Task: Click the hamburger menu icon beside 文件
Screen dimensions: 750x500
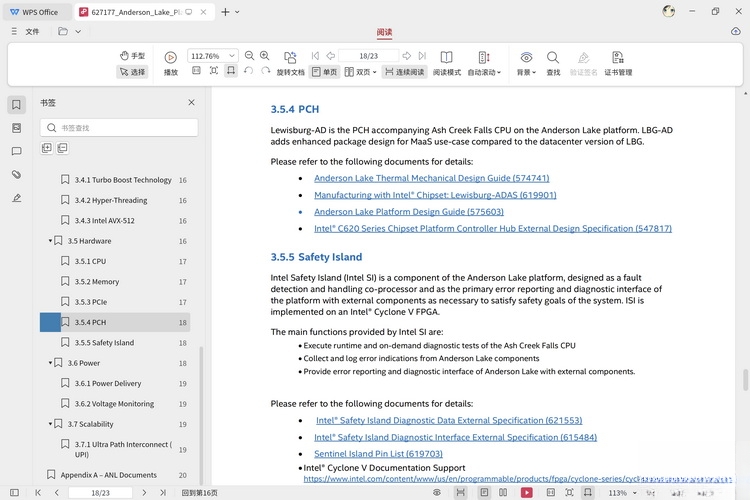Action: tap(14, 32)
